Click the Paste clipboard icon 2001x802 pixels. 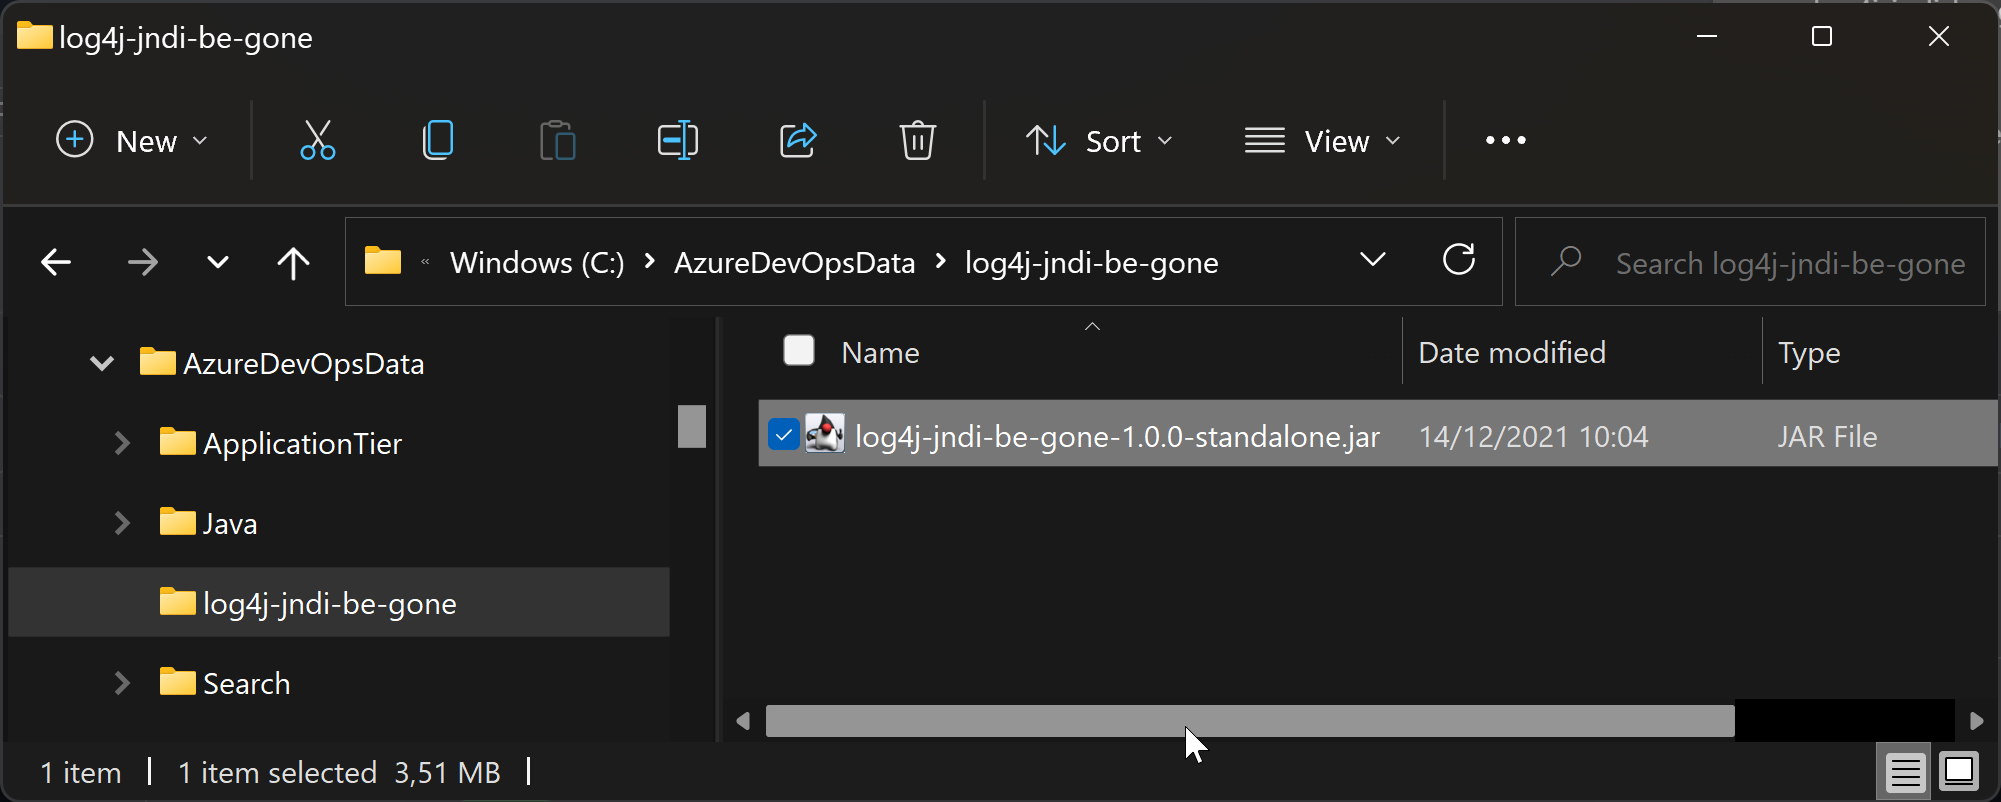click(x=558, y=141)
